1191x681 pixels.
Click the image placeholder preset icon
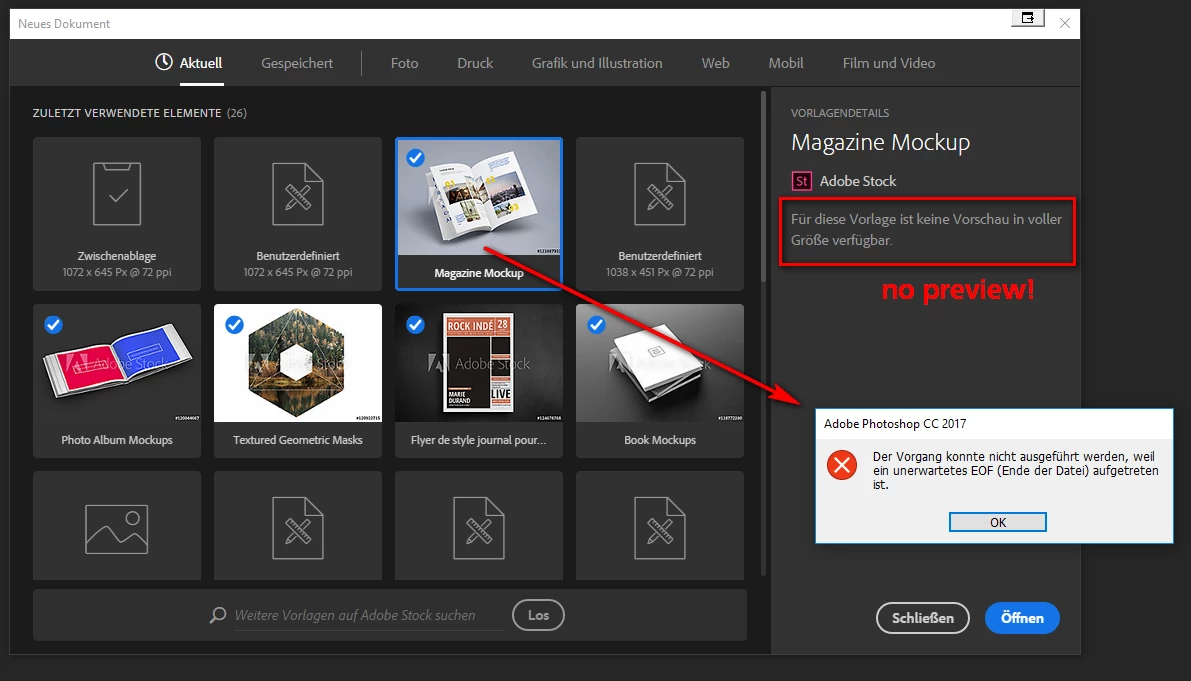pyautogui.click(x=117, y=528)
